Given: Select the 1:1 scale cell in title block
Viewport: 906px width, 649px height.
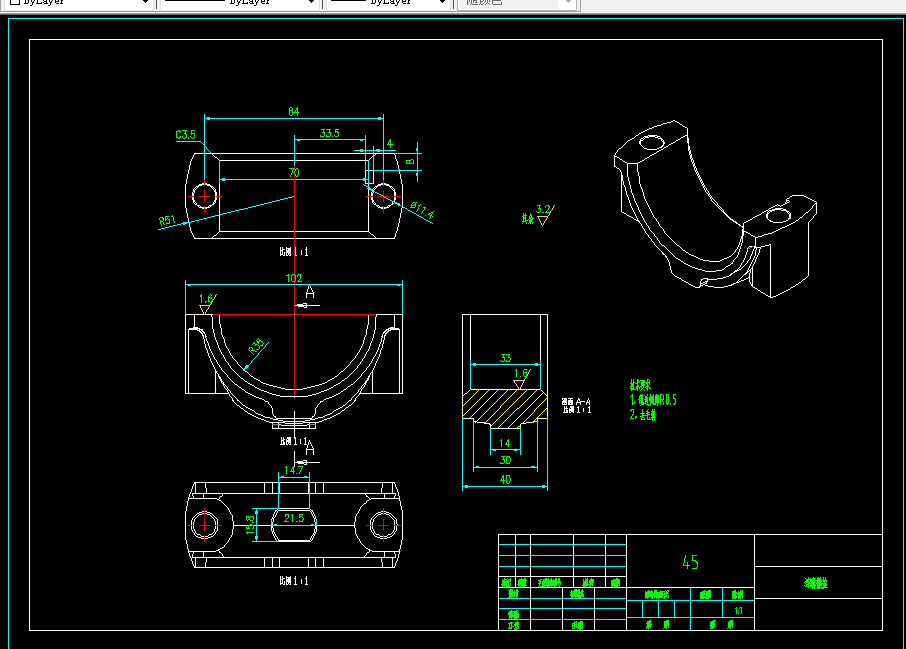Looking at the screenshot, I should pos(738,610).
